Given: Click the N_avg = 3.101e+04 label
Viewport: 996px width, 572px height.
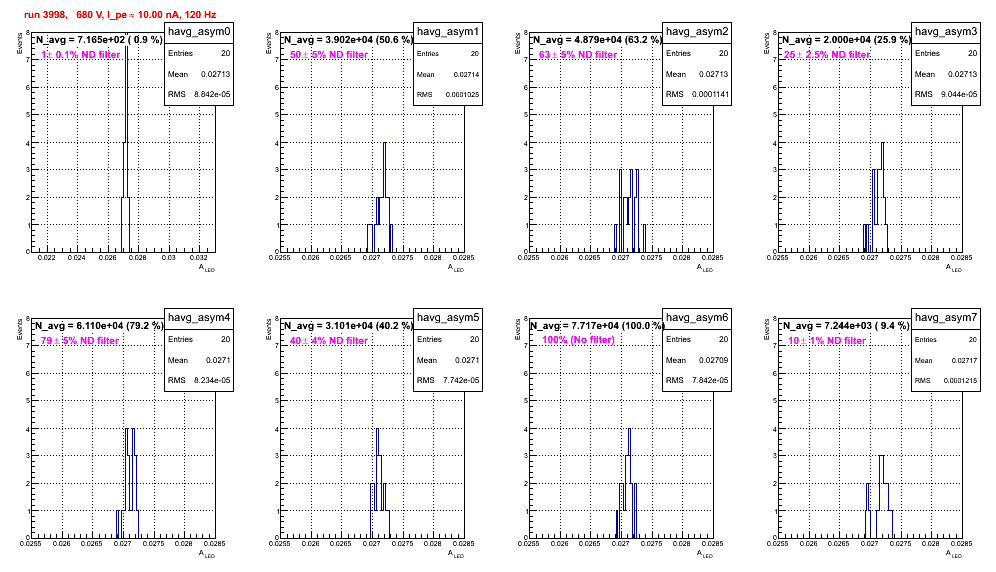Looking at the screenshot, I should [348, 325].
